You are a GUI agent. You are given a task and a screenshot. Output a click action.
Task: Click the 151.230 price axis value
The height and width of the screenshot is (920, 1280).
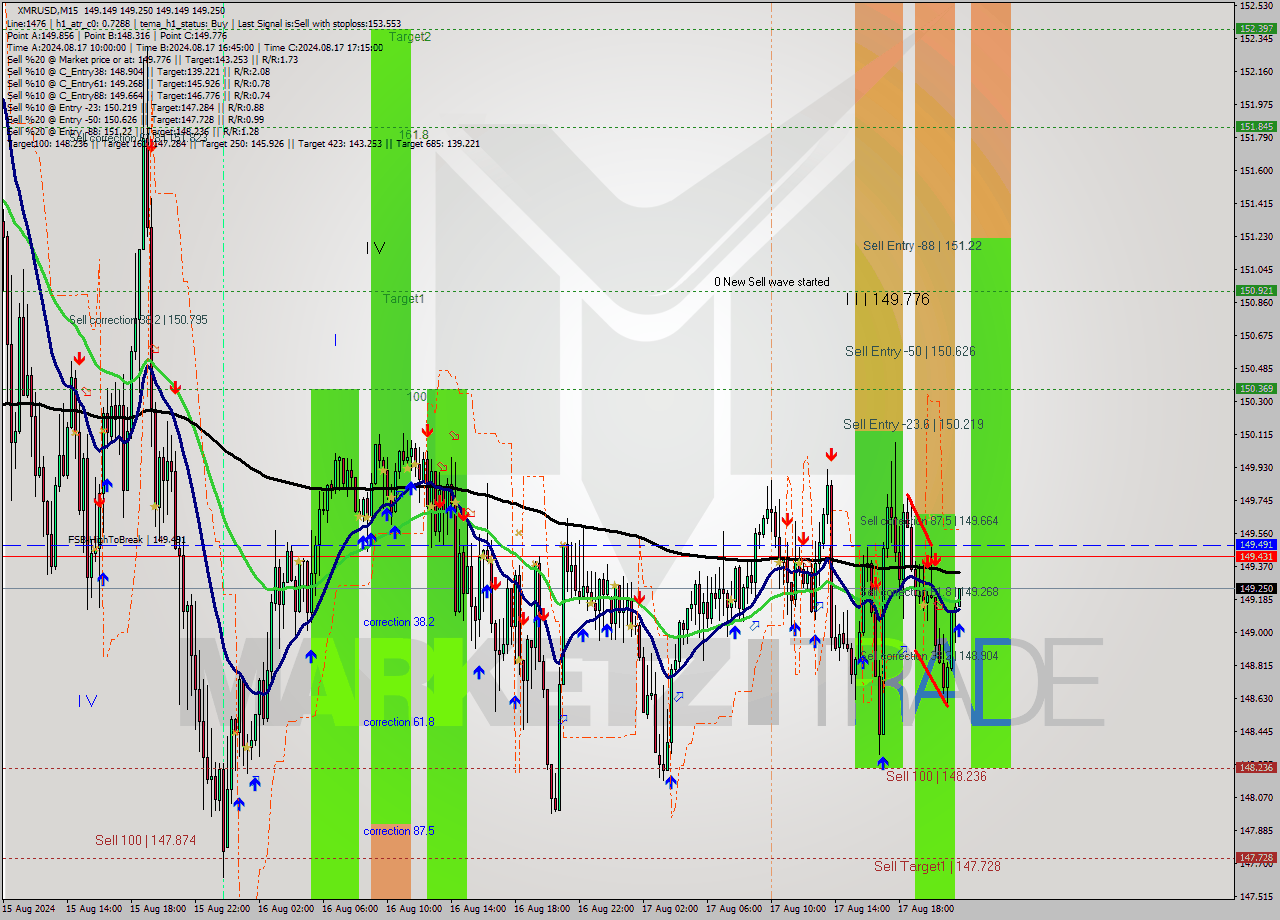(1255, 237)
